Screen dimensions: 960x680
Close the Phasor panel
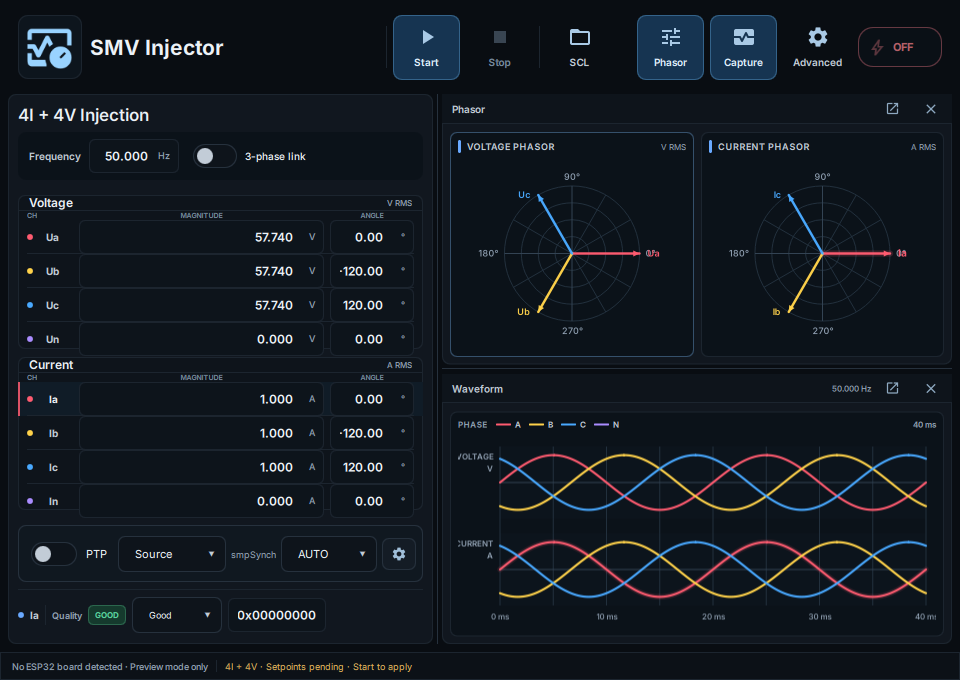931,109
